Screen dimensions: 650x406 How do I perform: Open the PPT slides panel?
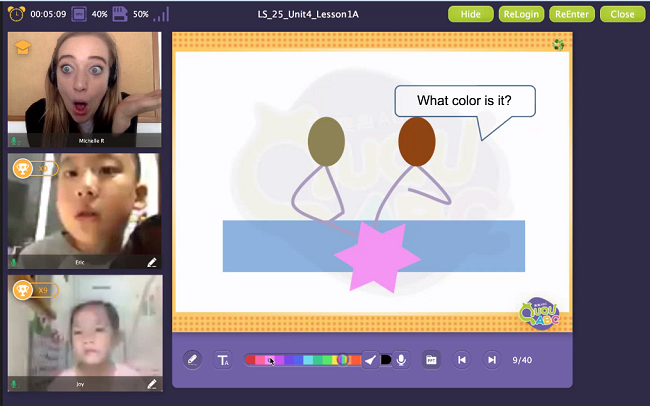click(431, 360)
